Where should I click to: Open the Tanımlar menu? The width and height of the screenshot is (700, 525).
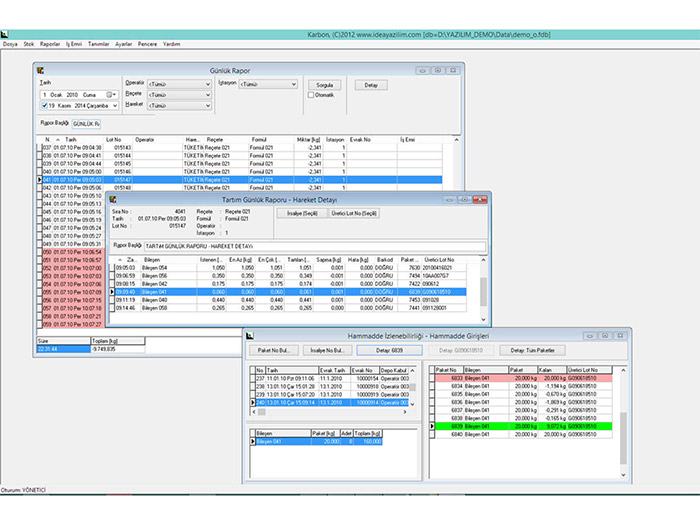[x=99, y=44]
